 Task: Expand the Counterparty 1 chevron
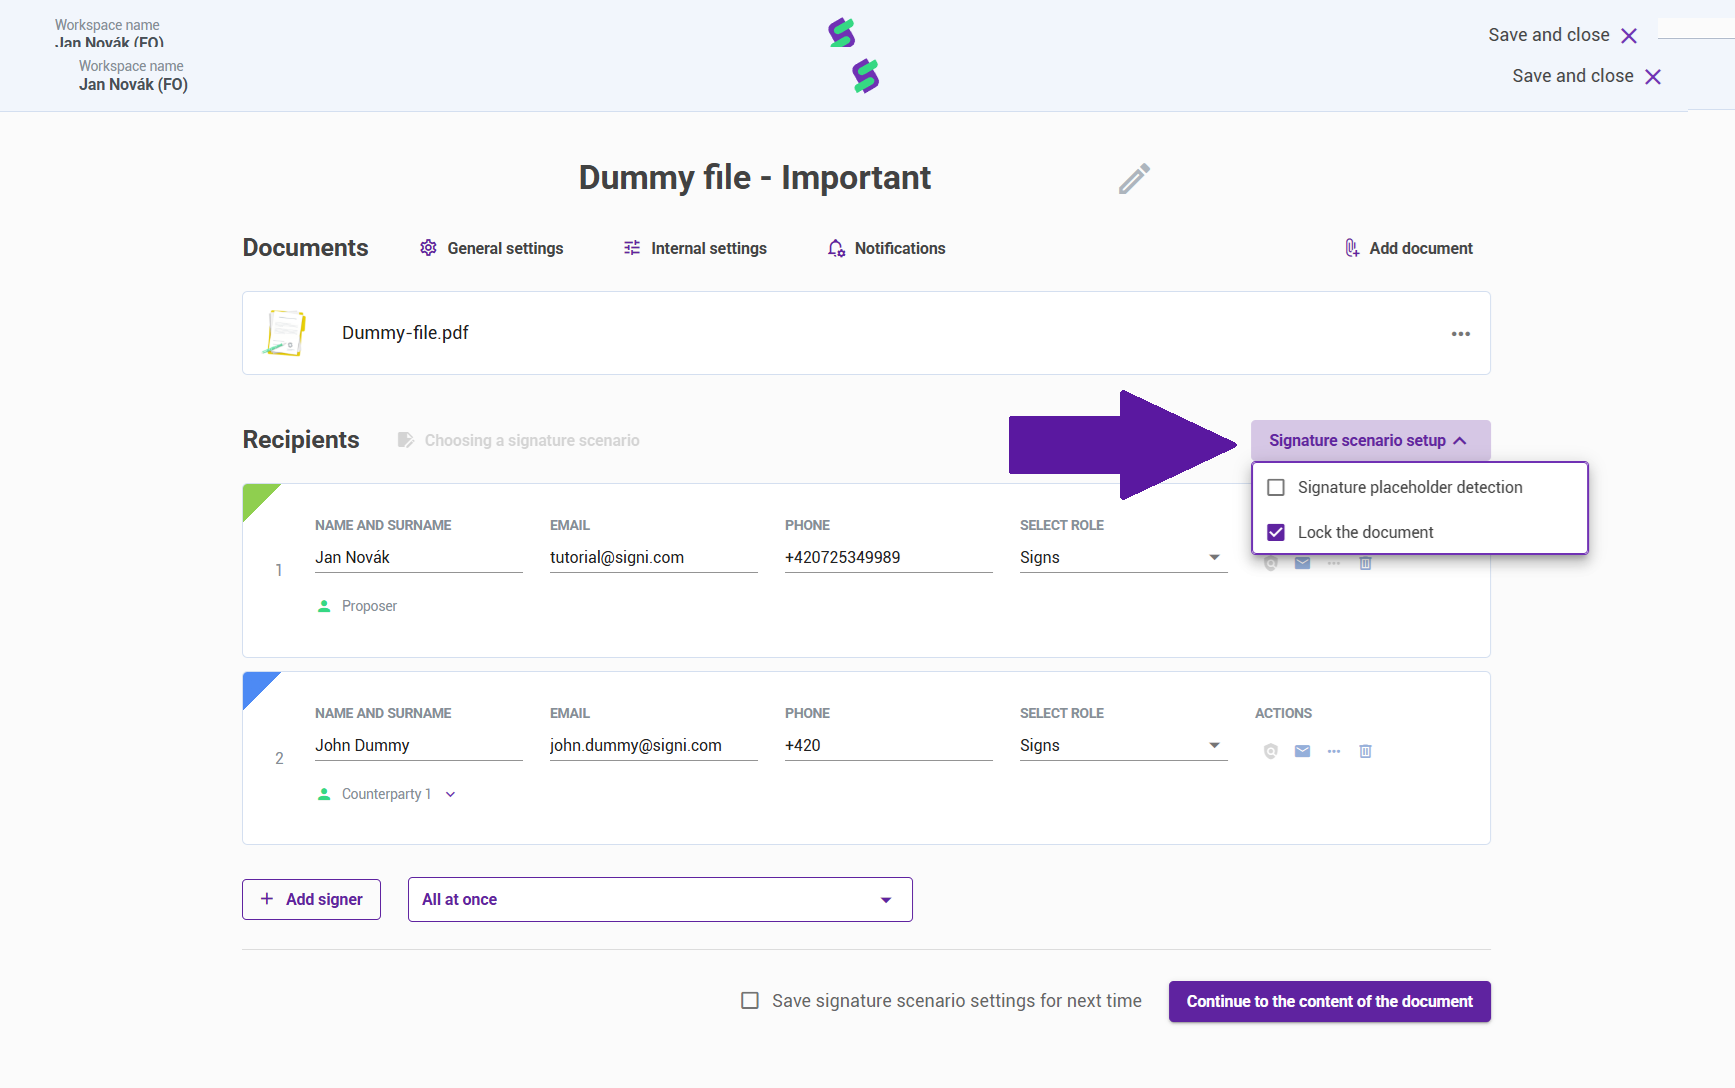pos(451,794)
